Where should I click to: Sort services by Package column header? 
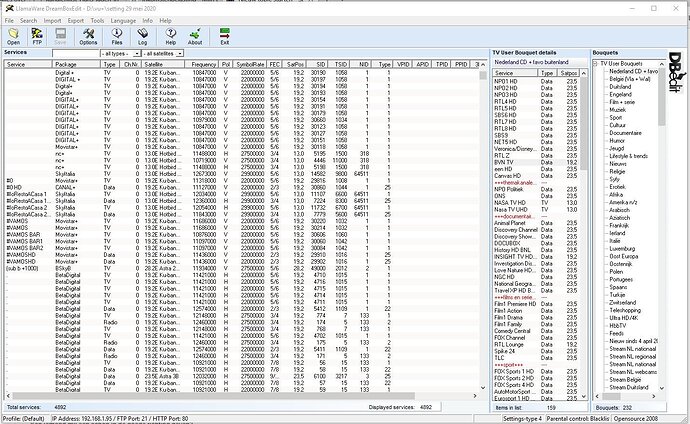click(77, 64)
